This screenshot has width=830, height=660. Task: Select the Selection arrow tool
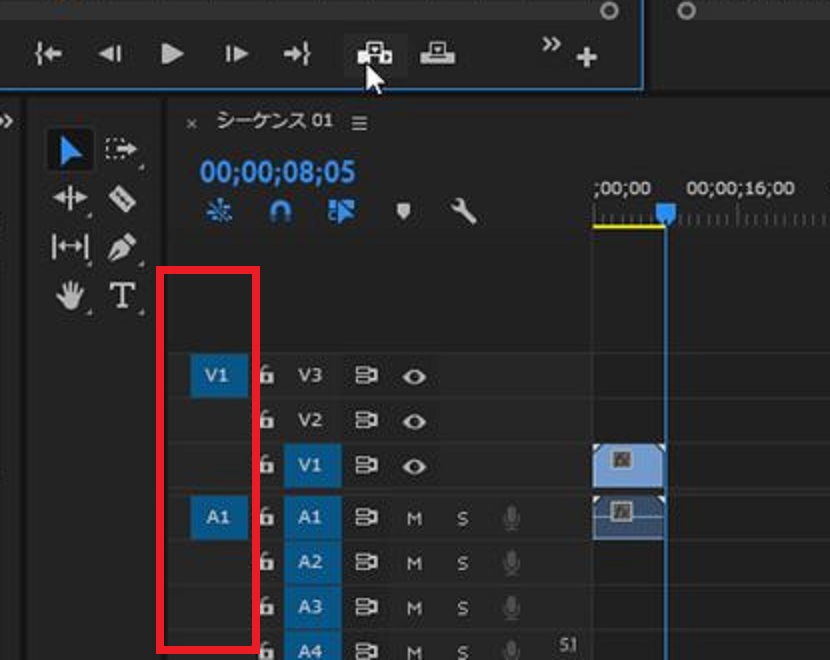pos(70,151)
